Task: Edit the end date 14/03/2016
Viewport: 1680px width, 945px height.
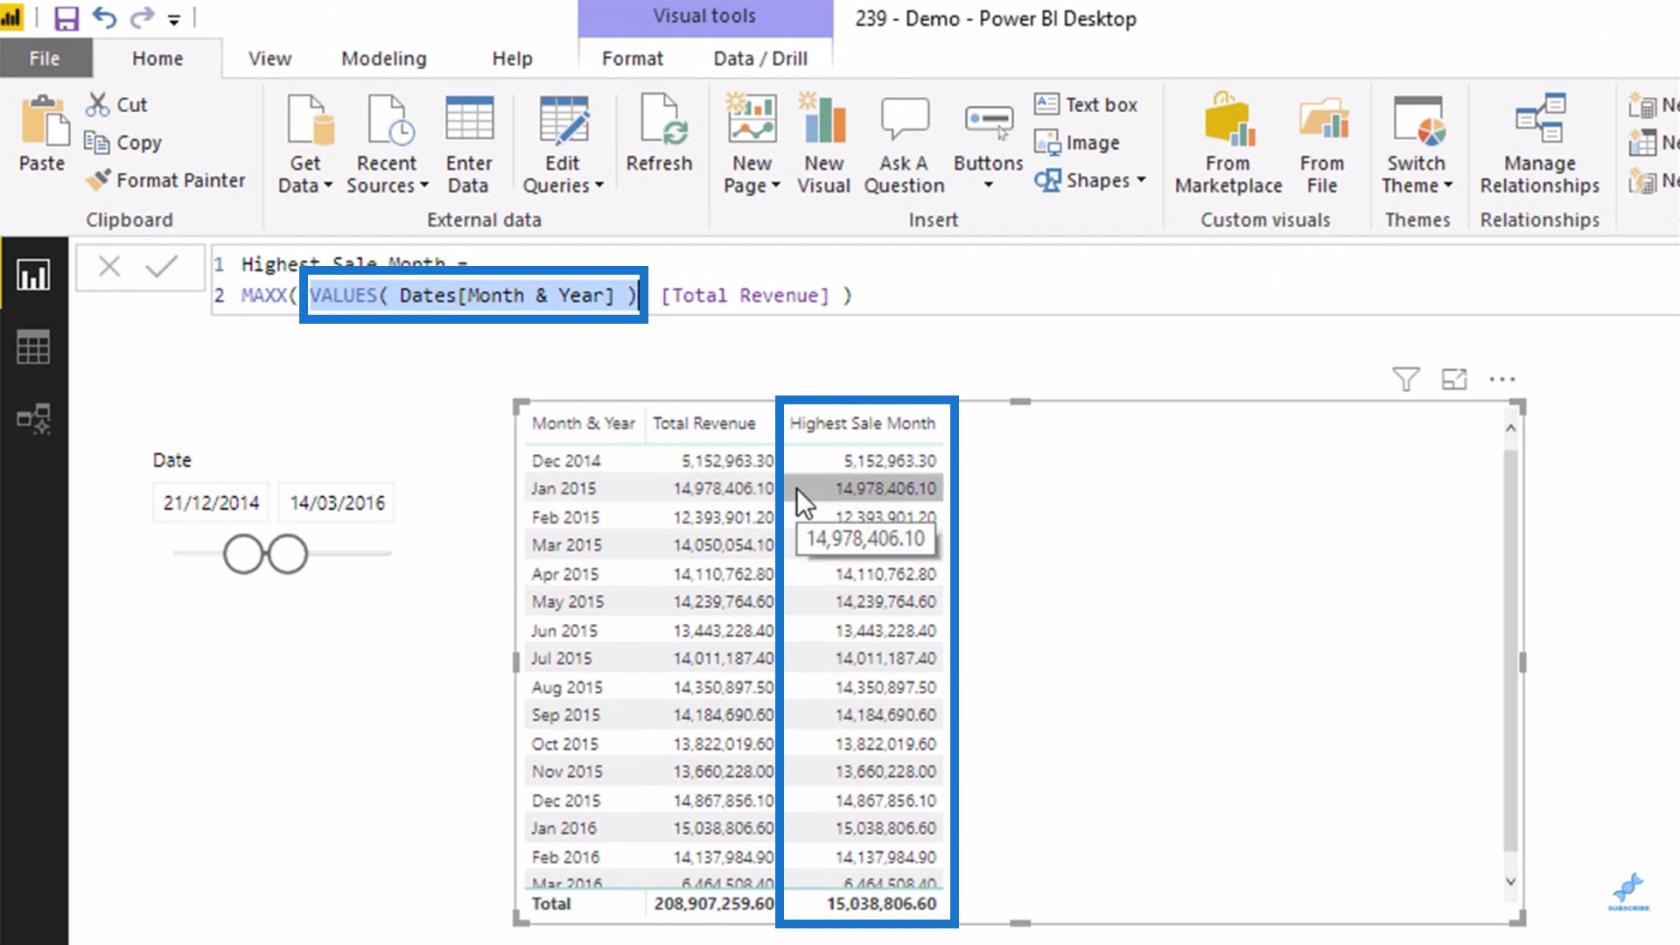Action: pos(337,503)
